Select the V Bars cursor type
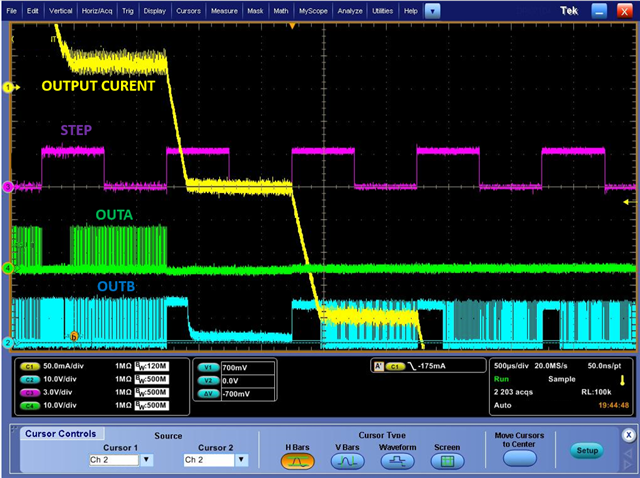This screenshot has height=478, width=640. click(347, 461)
